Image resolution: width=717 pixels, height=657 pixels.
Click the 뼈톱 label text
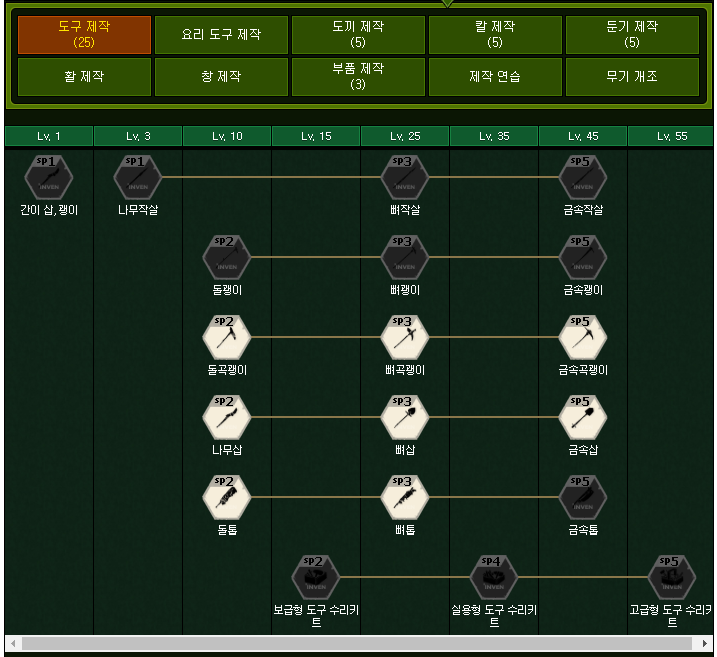tap(405, 530)
